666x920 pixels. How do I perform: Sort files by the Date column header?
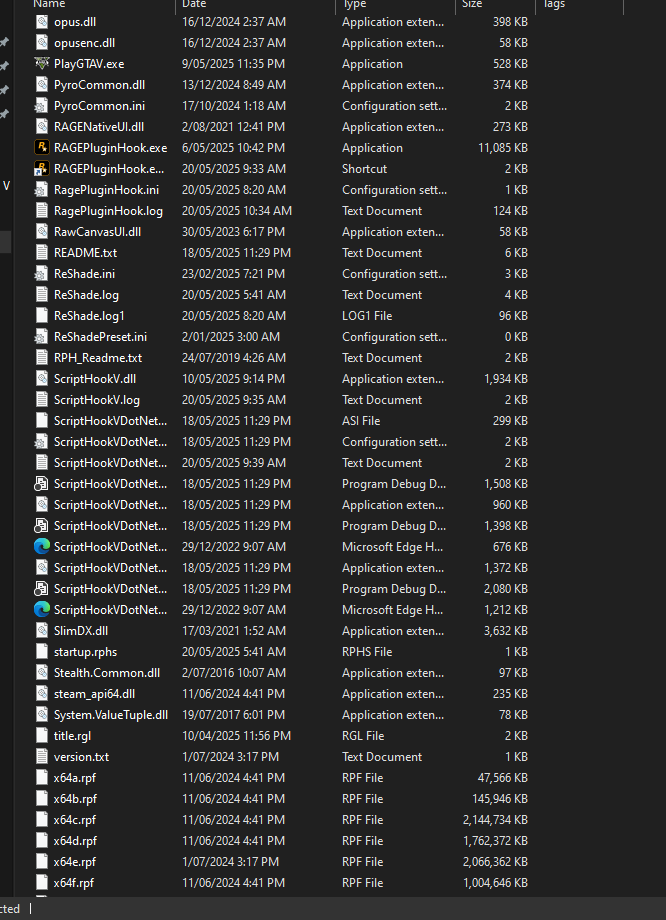coord(194,4)
